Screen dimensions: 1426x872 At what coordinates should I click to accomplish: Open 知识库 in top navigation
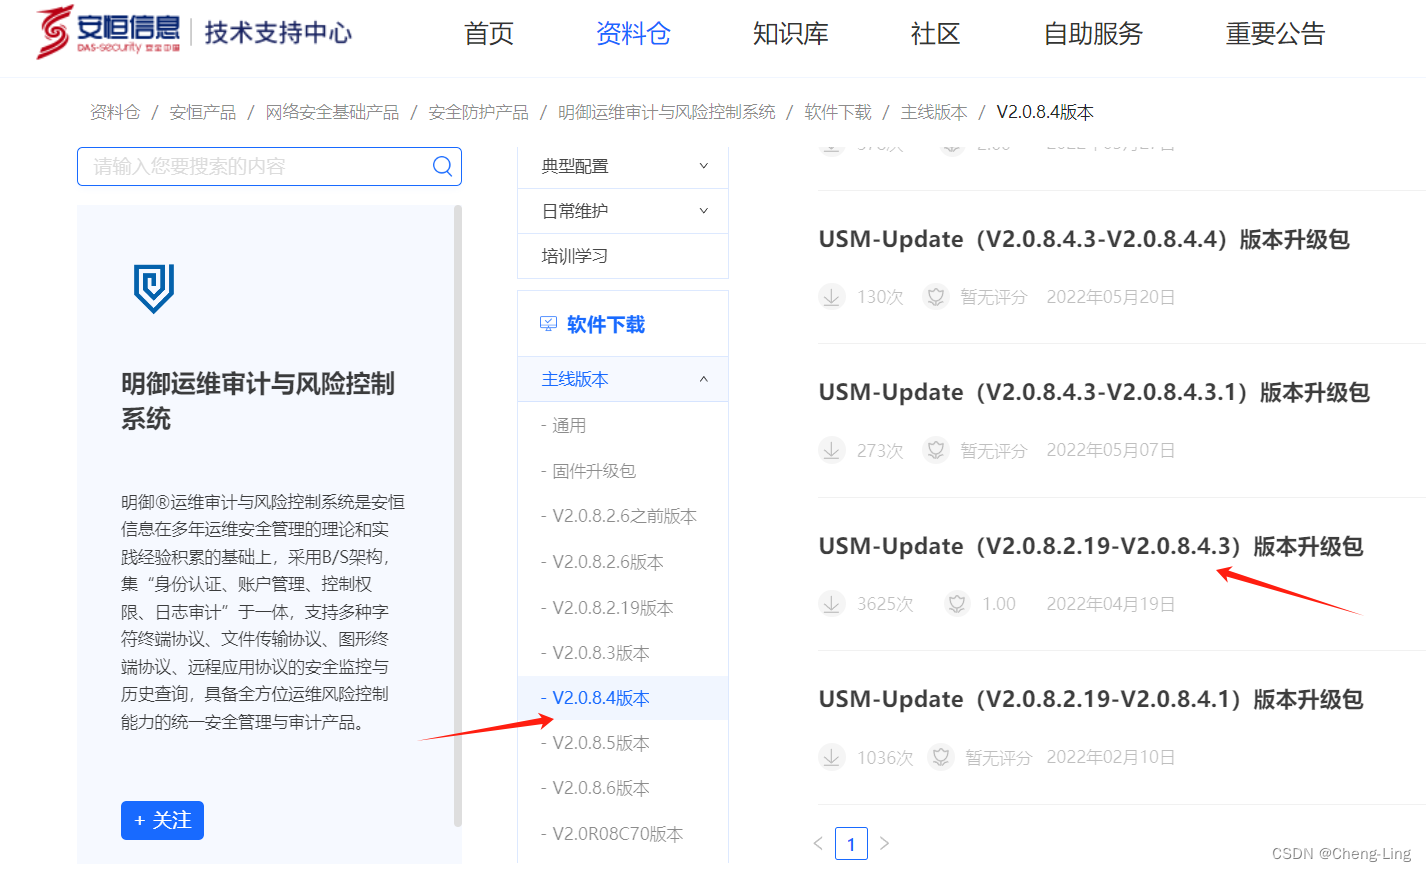[x=790, y=34]
